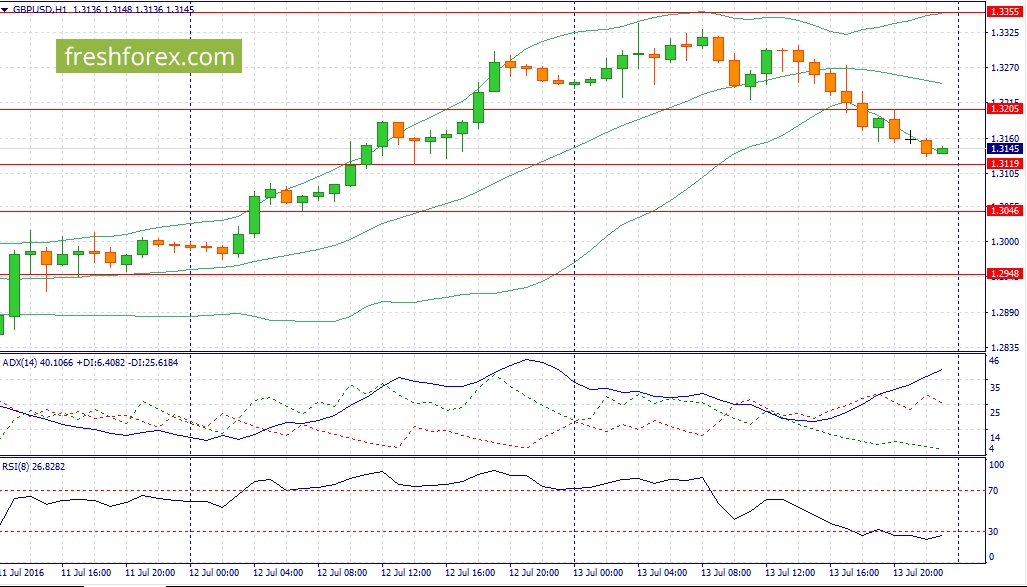
Task: Click the RSI 30 oversold level label
Action: (994, 531)
